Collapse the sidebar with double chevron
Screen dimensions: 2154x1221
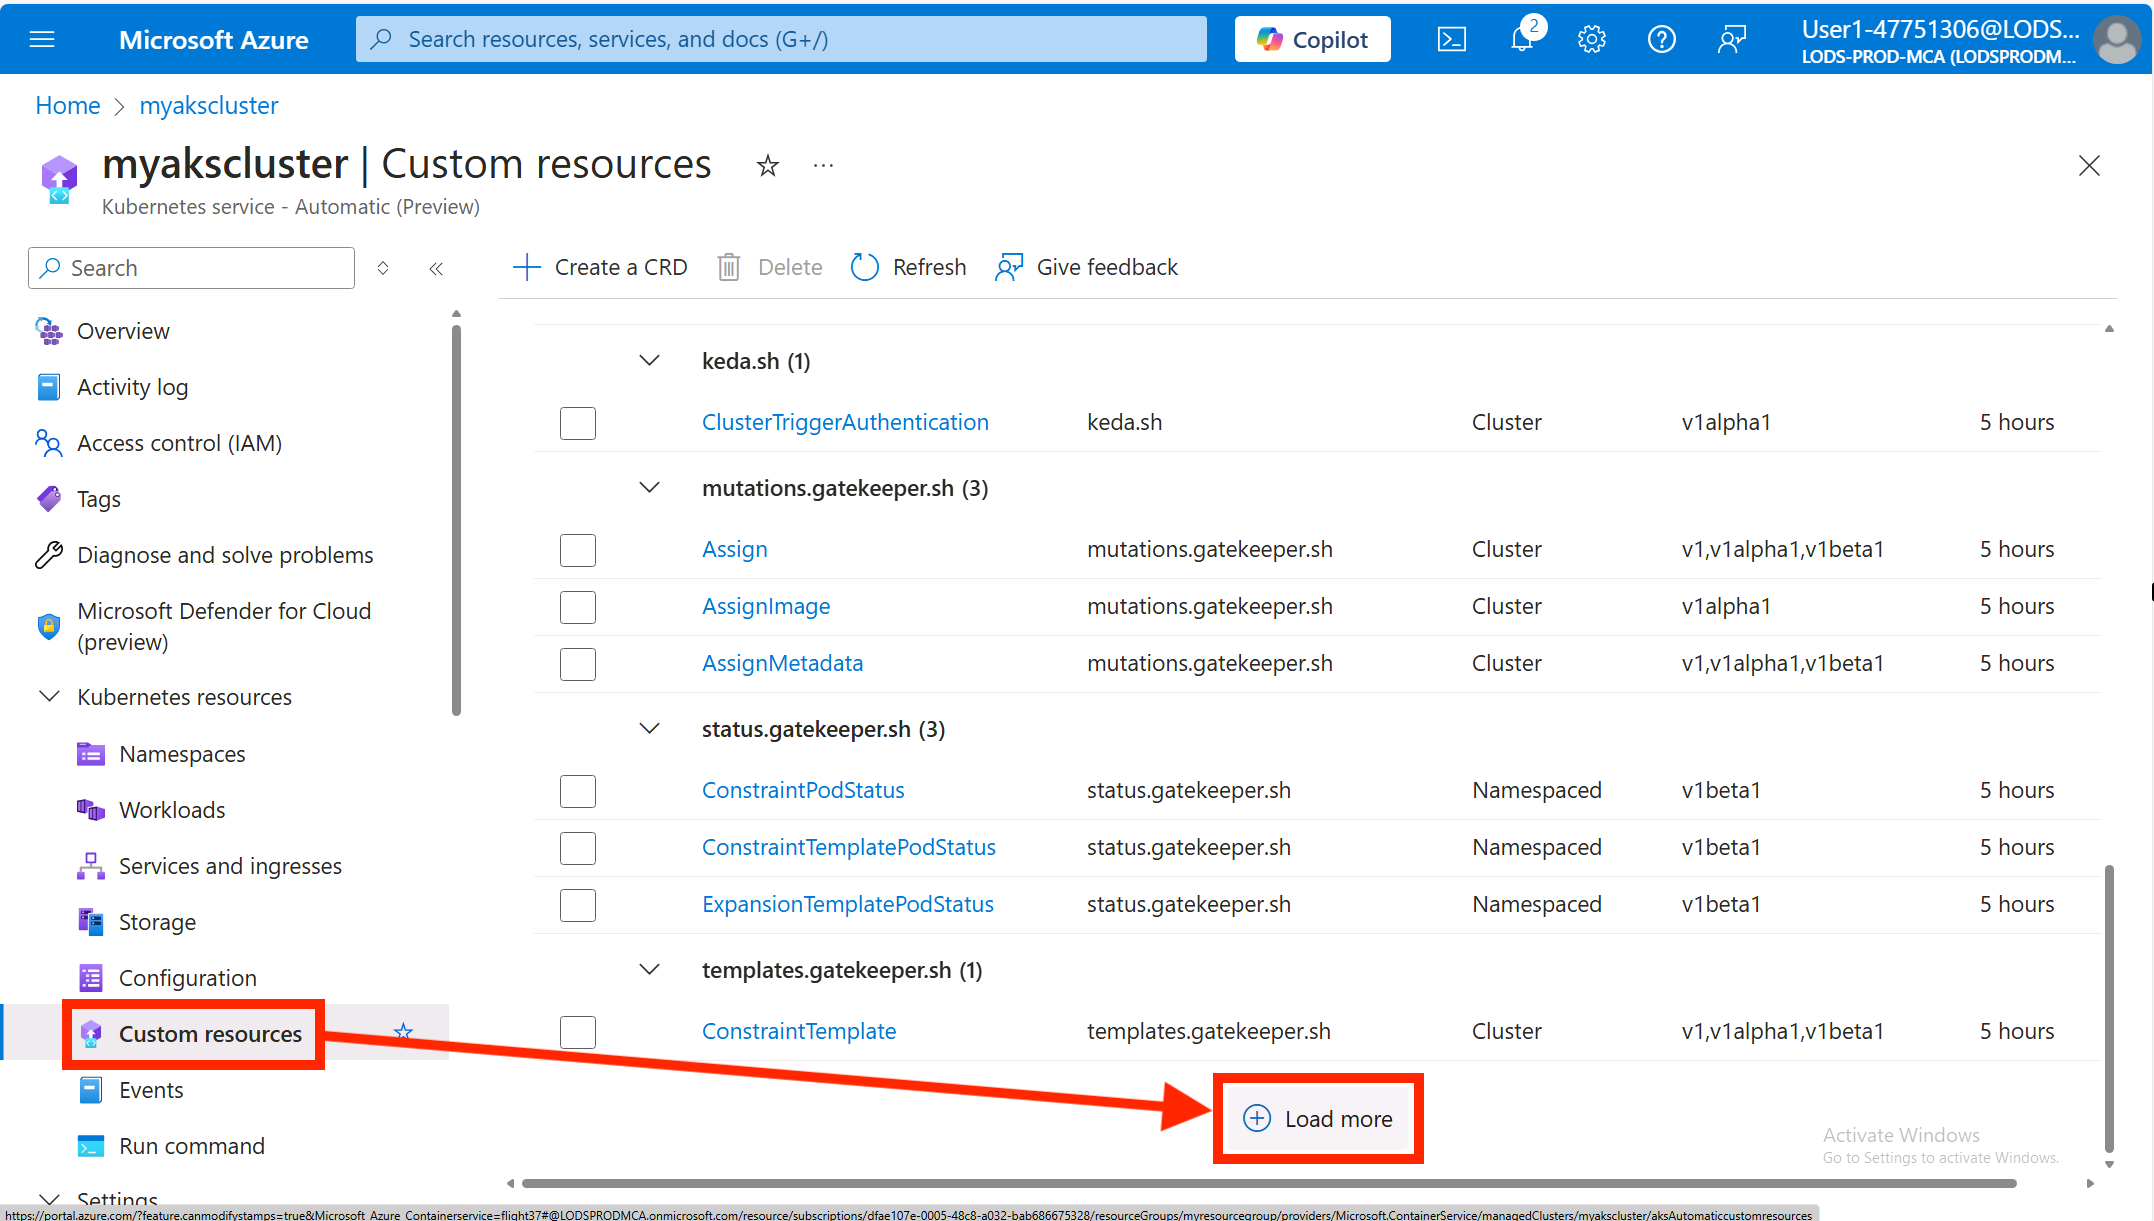[436, 268]
